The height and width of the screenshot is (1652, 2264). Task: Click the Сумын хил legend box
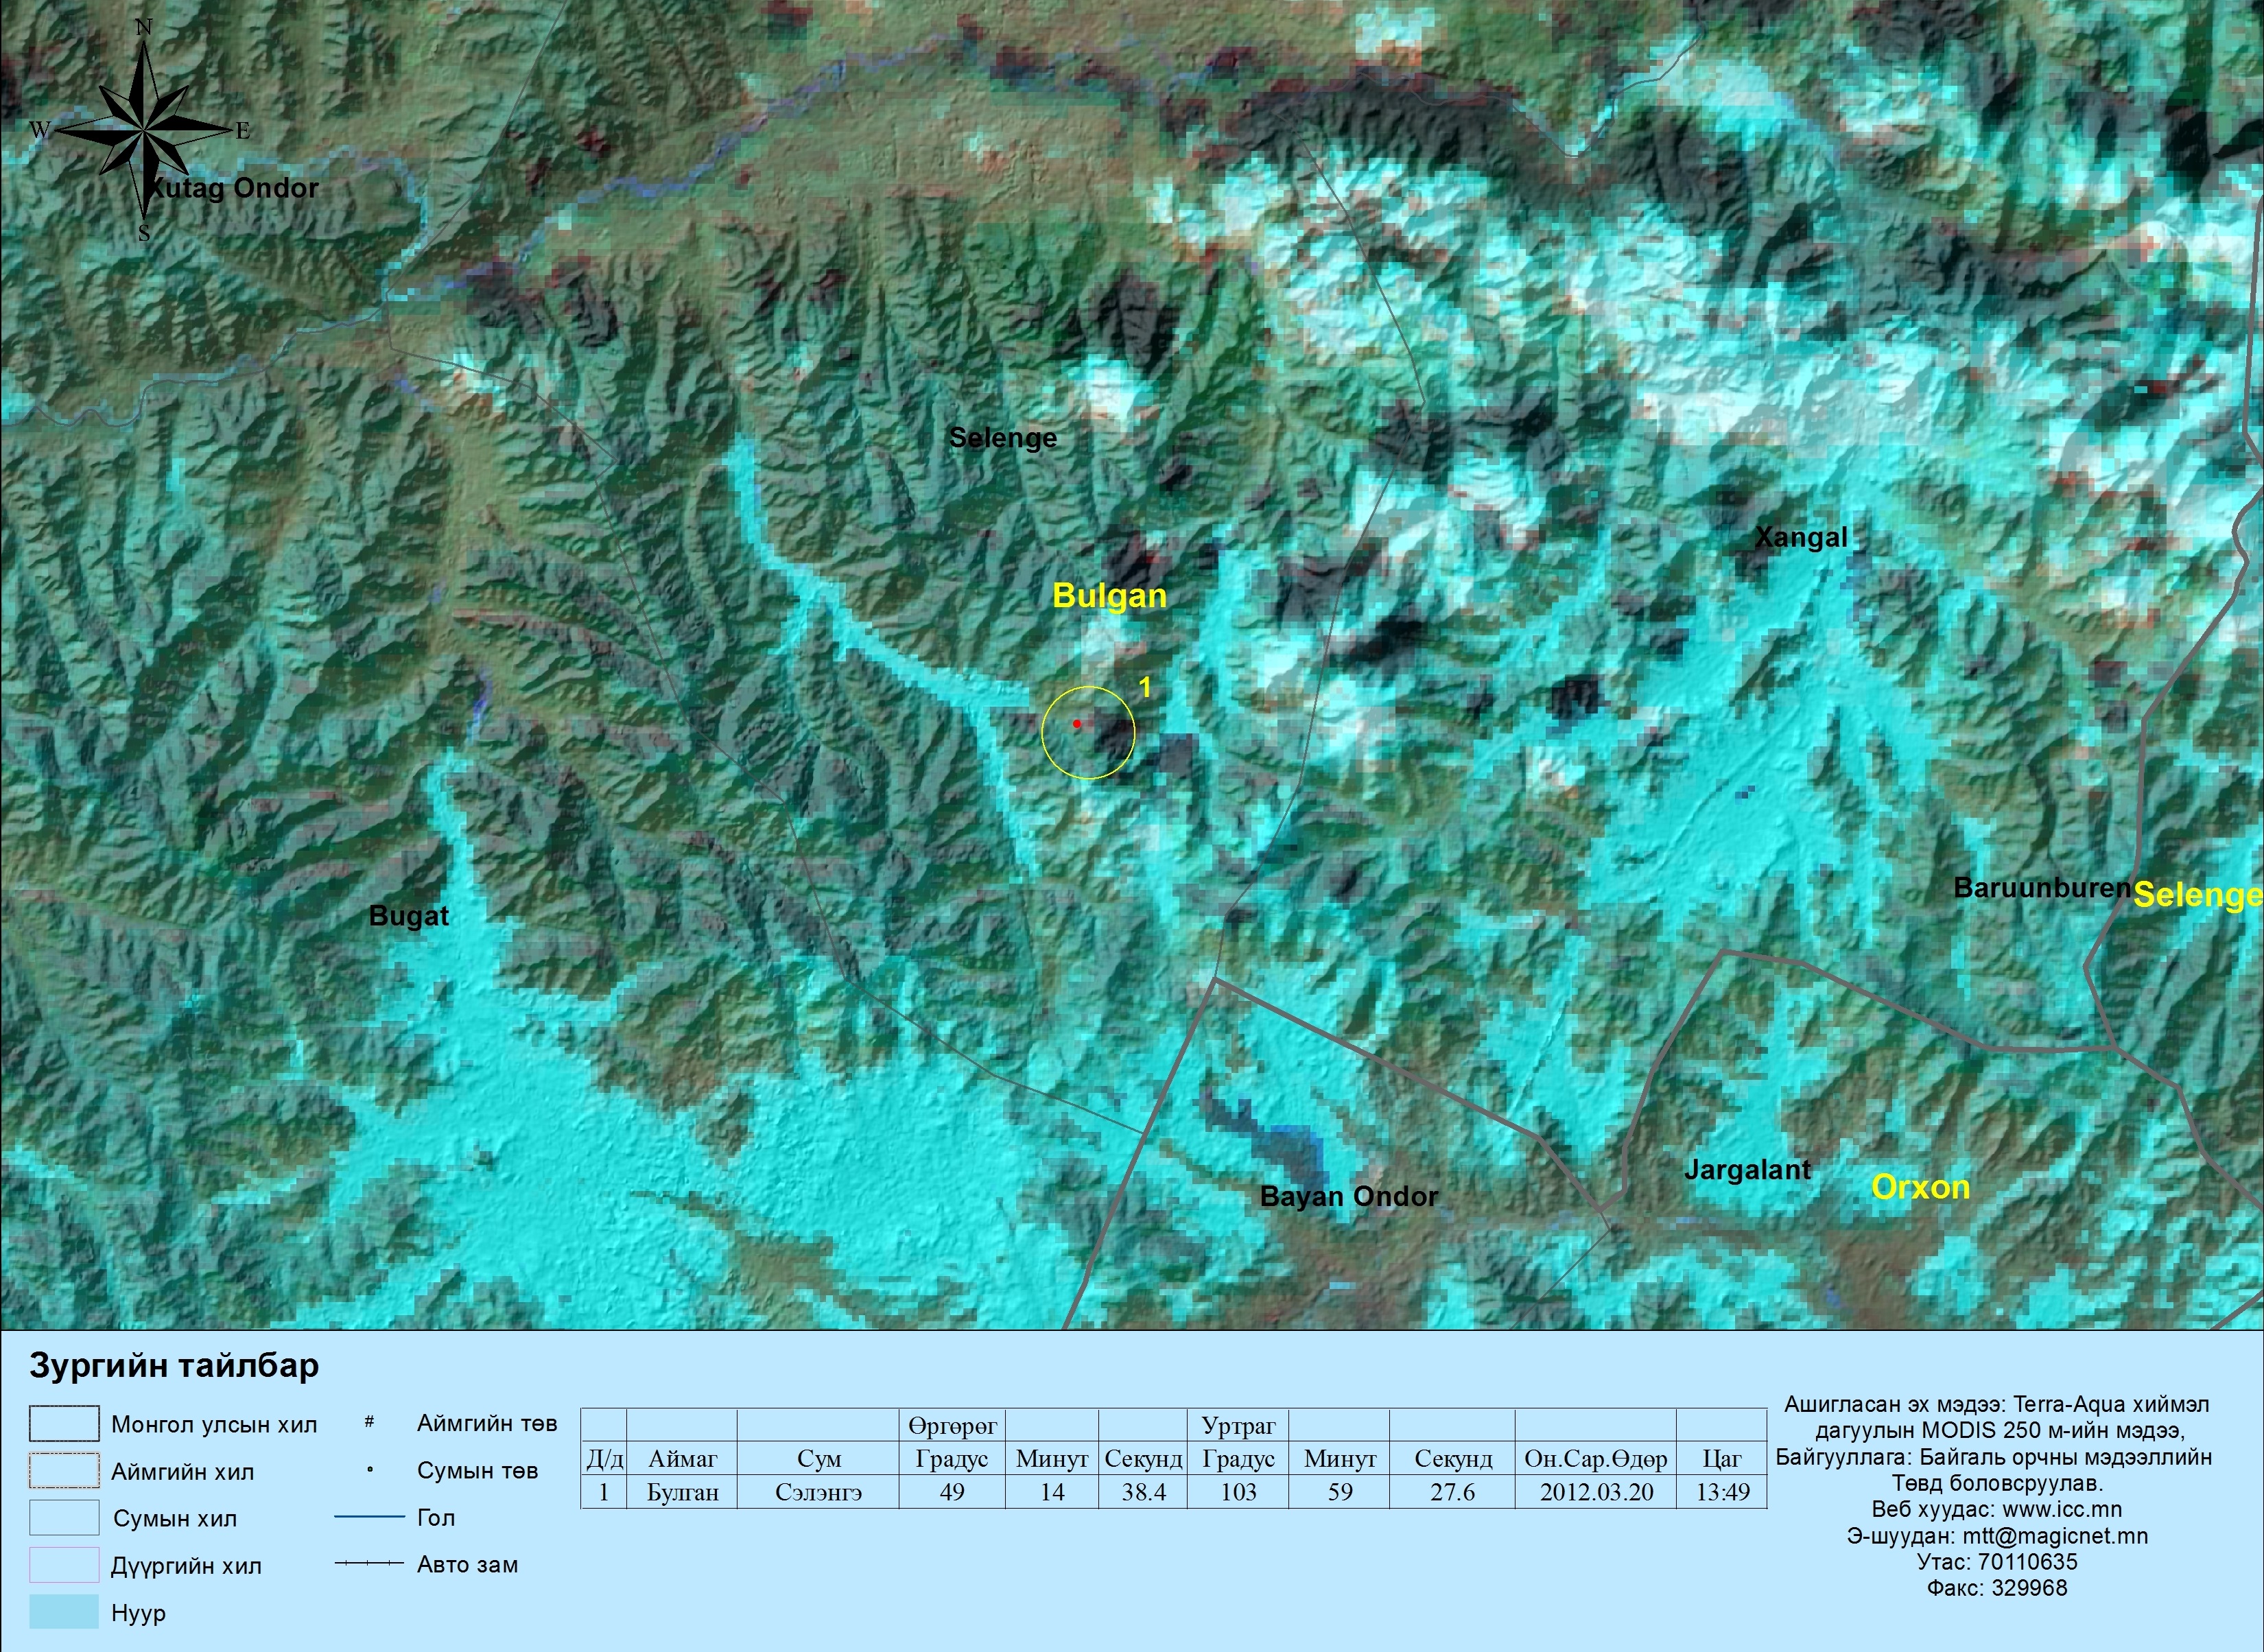pyautogui.click(x=64, y=1518)
